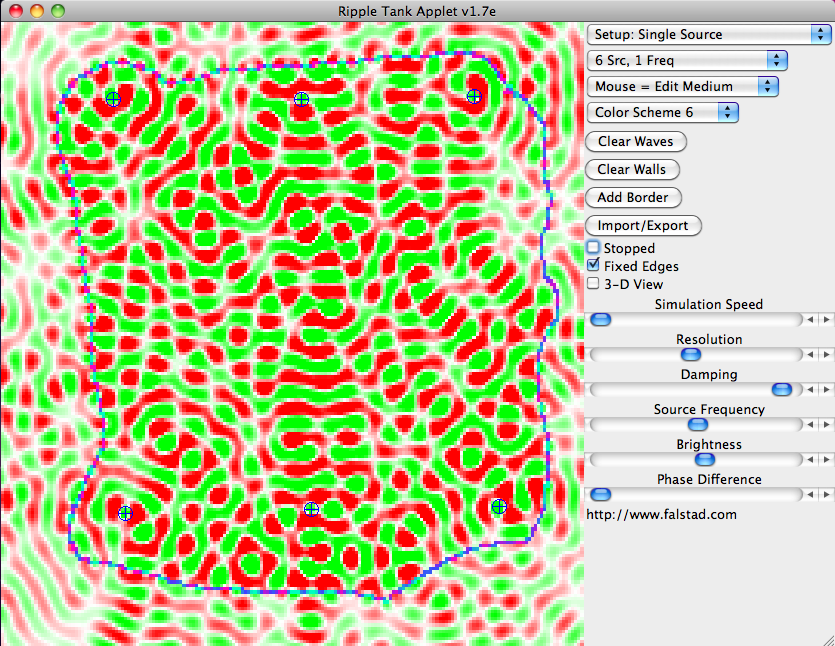Image resolution: width=835 pixels, height=646 pixels.
Task: Click the Resolution slider thumb
Action: pos(691,355)
